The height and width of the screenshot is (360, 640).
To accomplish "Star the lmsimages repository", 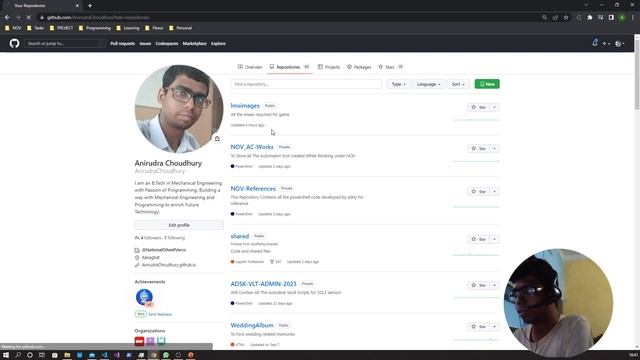I will pos(478,107).
